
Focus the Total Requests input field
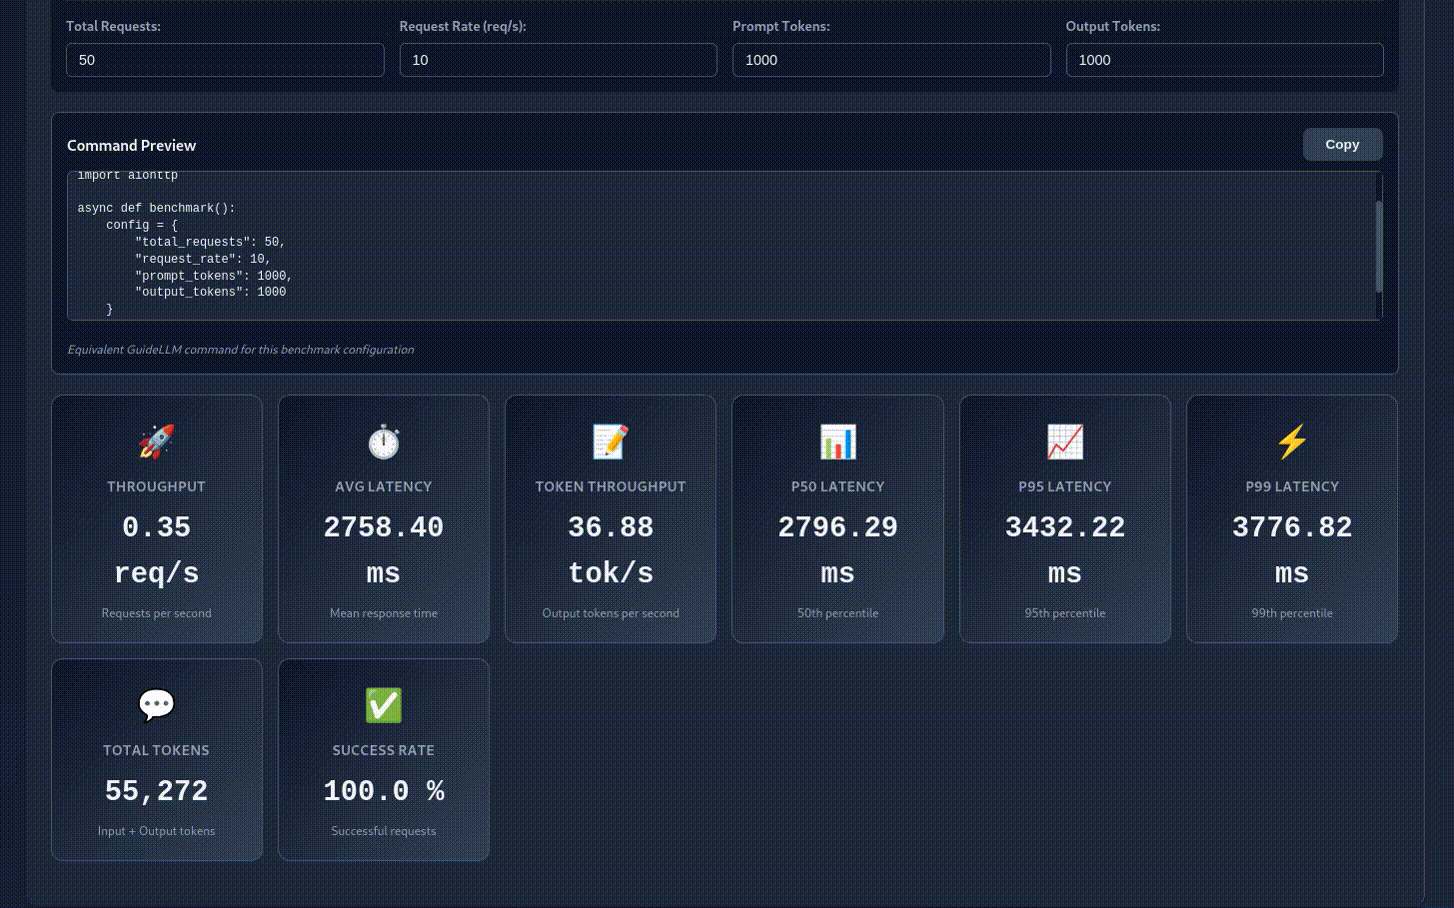pyautogui.click(x=225, y=60)
